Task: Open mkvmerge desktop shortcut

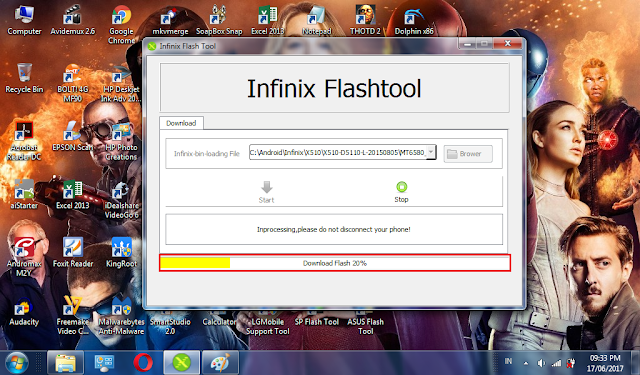Action: 170,20
